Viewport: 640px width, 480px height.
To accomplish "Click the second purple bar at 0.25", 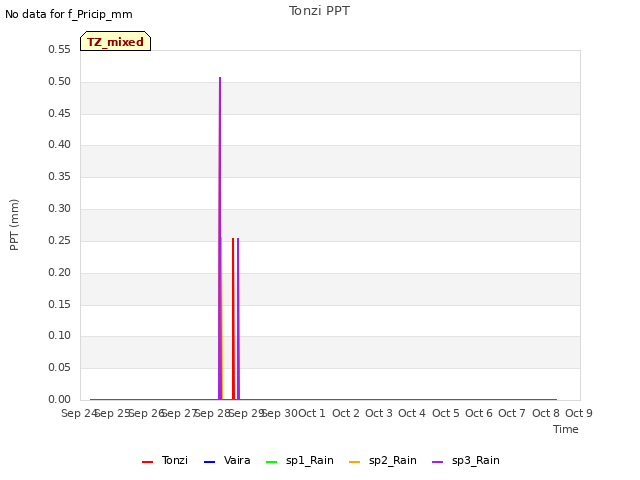I will tap(238, 319).
